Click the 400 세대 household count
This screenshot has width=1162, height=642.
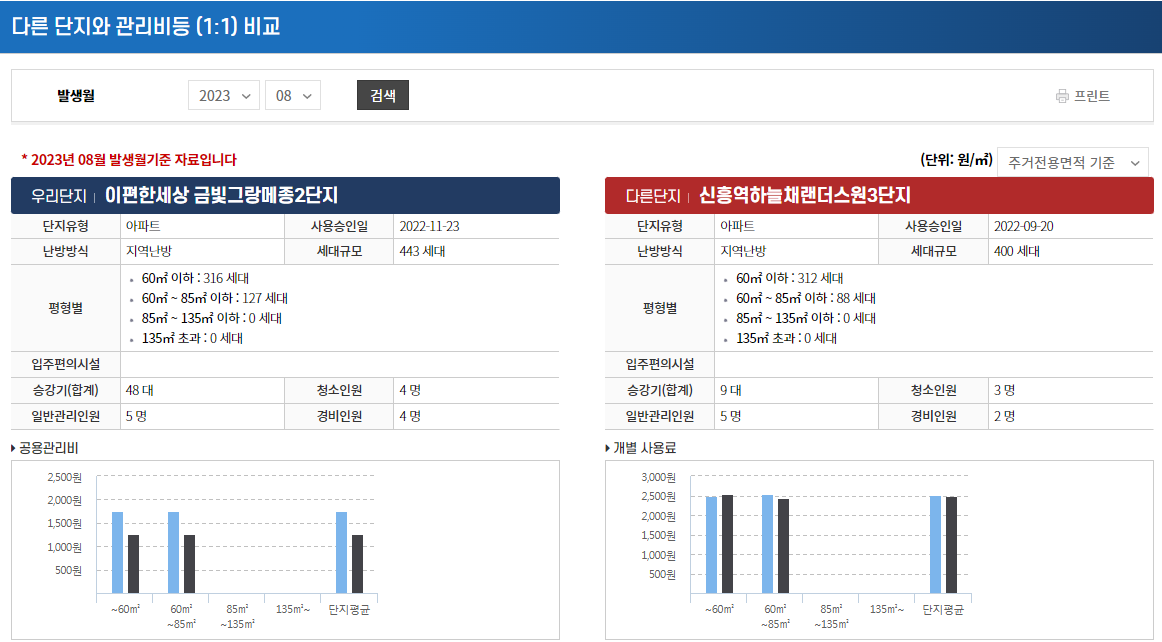pos(1016,251)
